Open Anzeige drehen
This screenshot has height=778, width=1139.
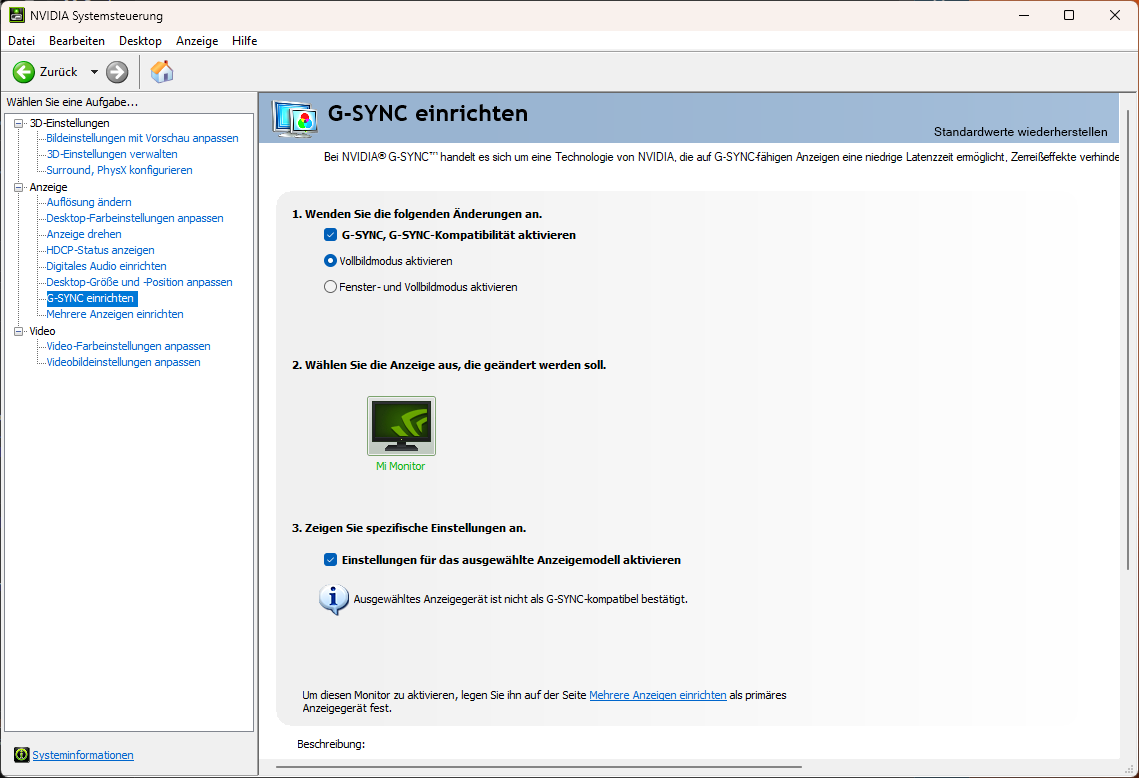[x=84, y=234]
